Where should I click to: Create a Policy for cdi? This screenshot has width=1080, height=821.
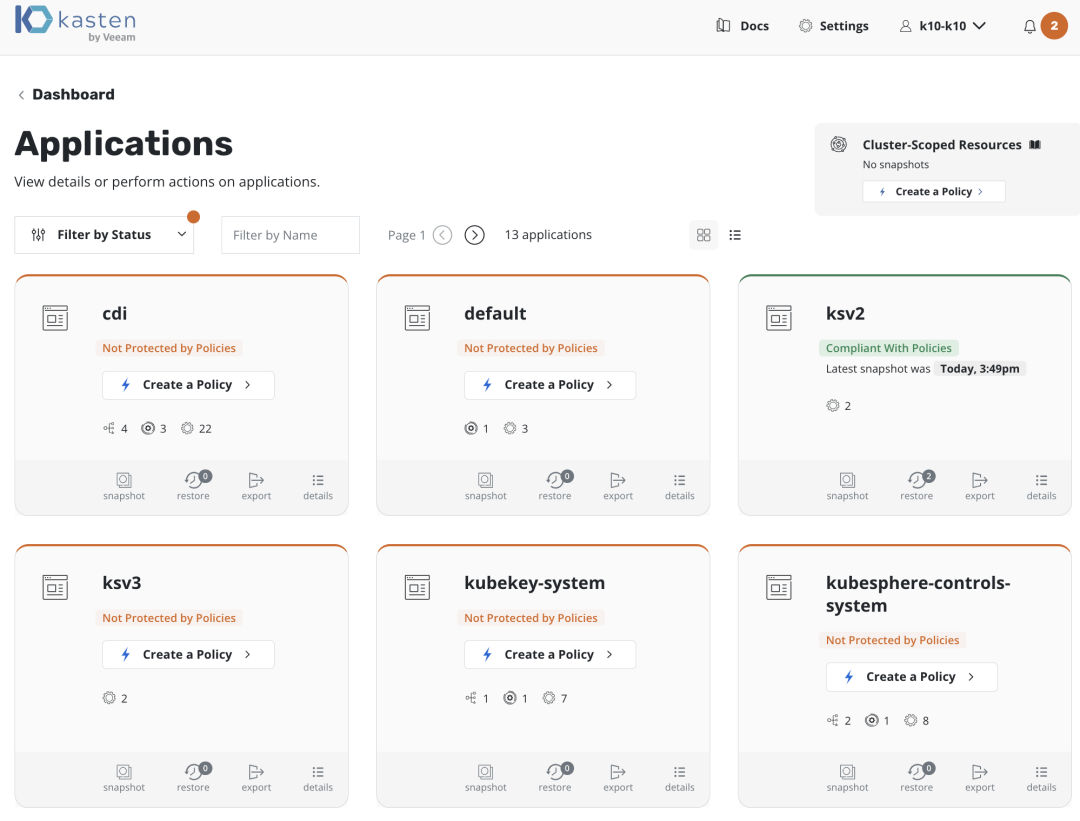(188, 385)
